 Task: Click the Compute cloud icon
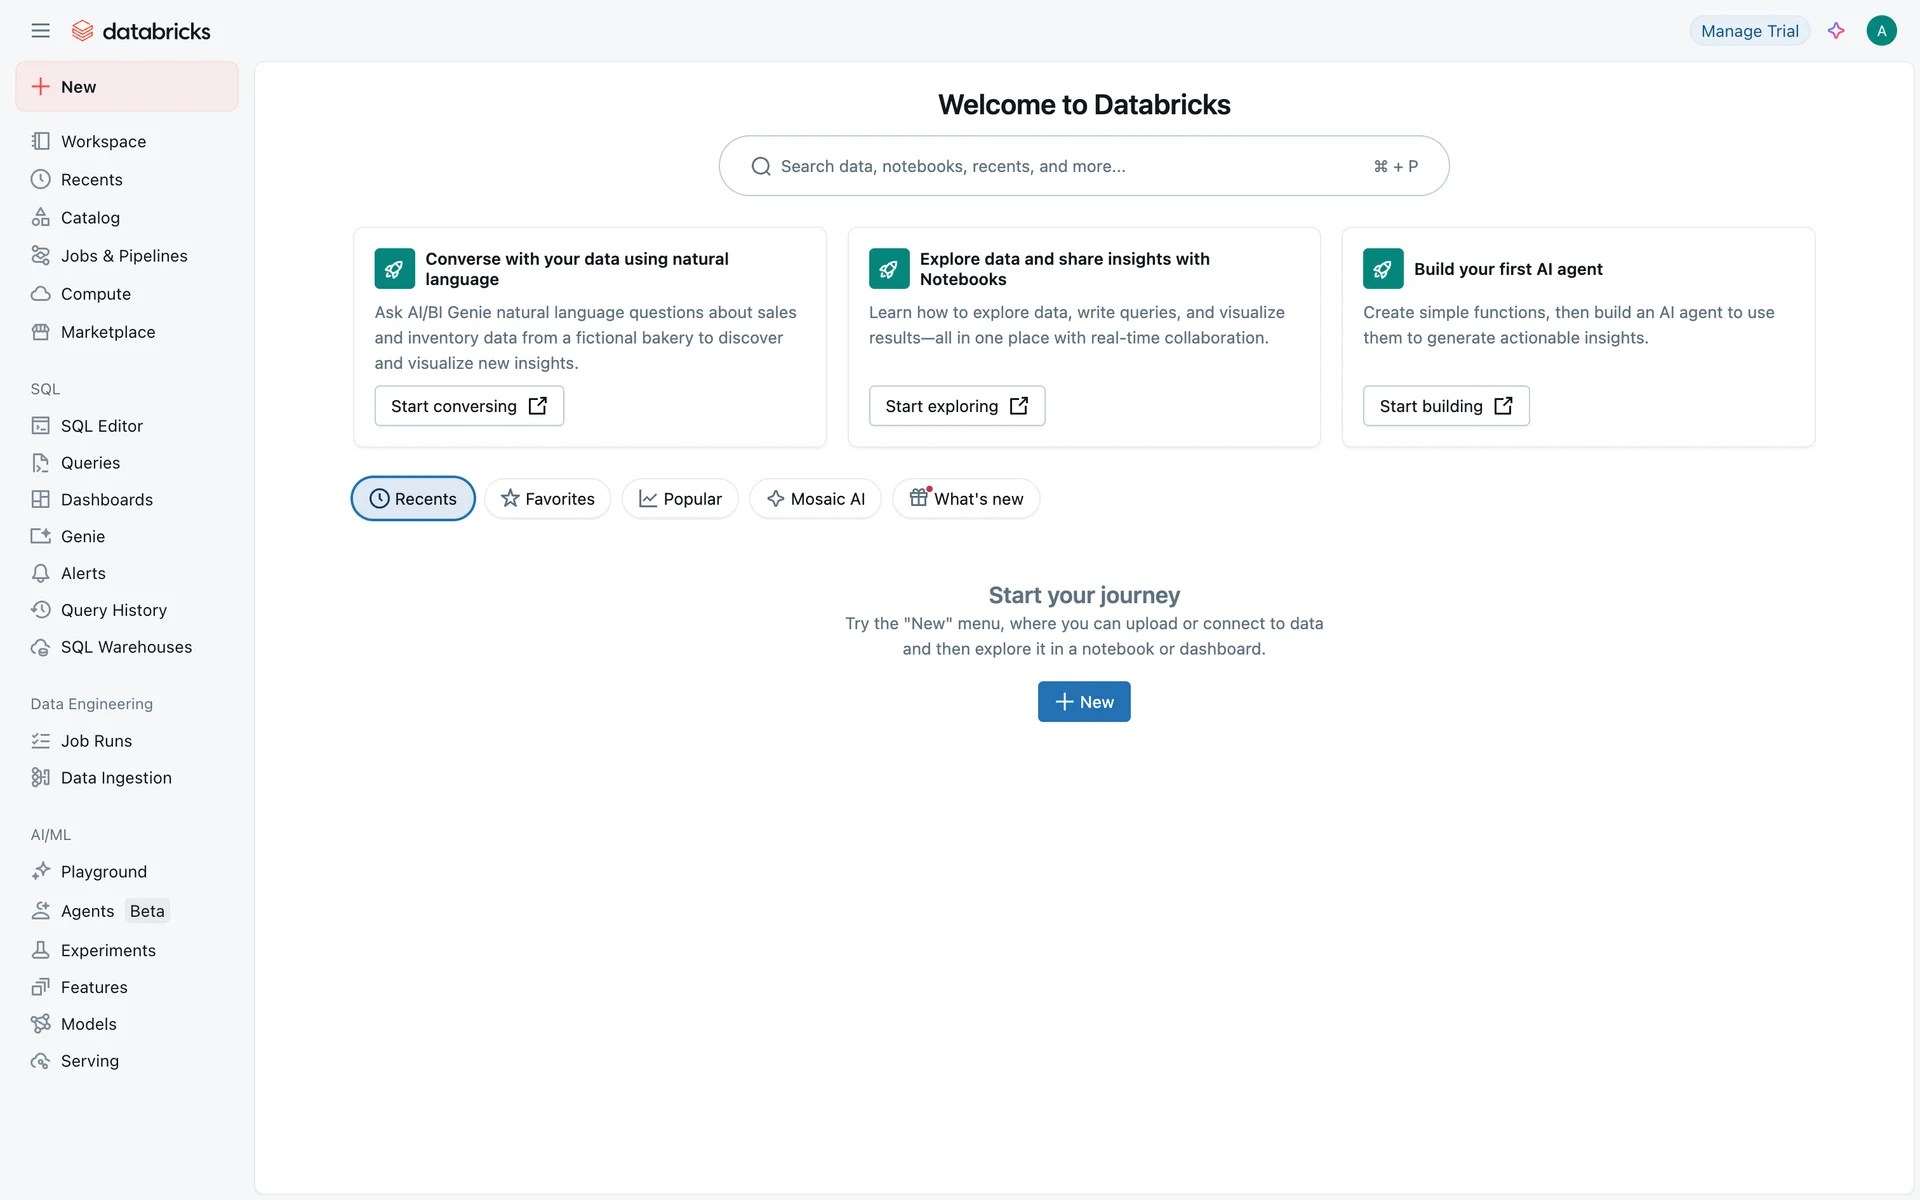pos(40,294)
